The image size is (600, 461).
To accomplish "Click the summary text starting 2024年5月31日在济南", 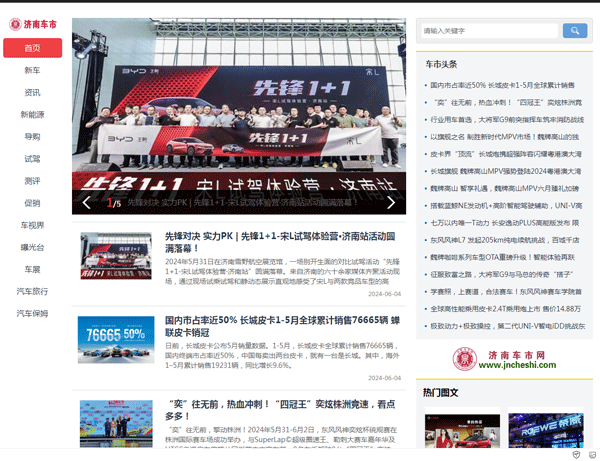I will (282, 272).
